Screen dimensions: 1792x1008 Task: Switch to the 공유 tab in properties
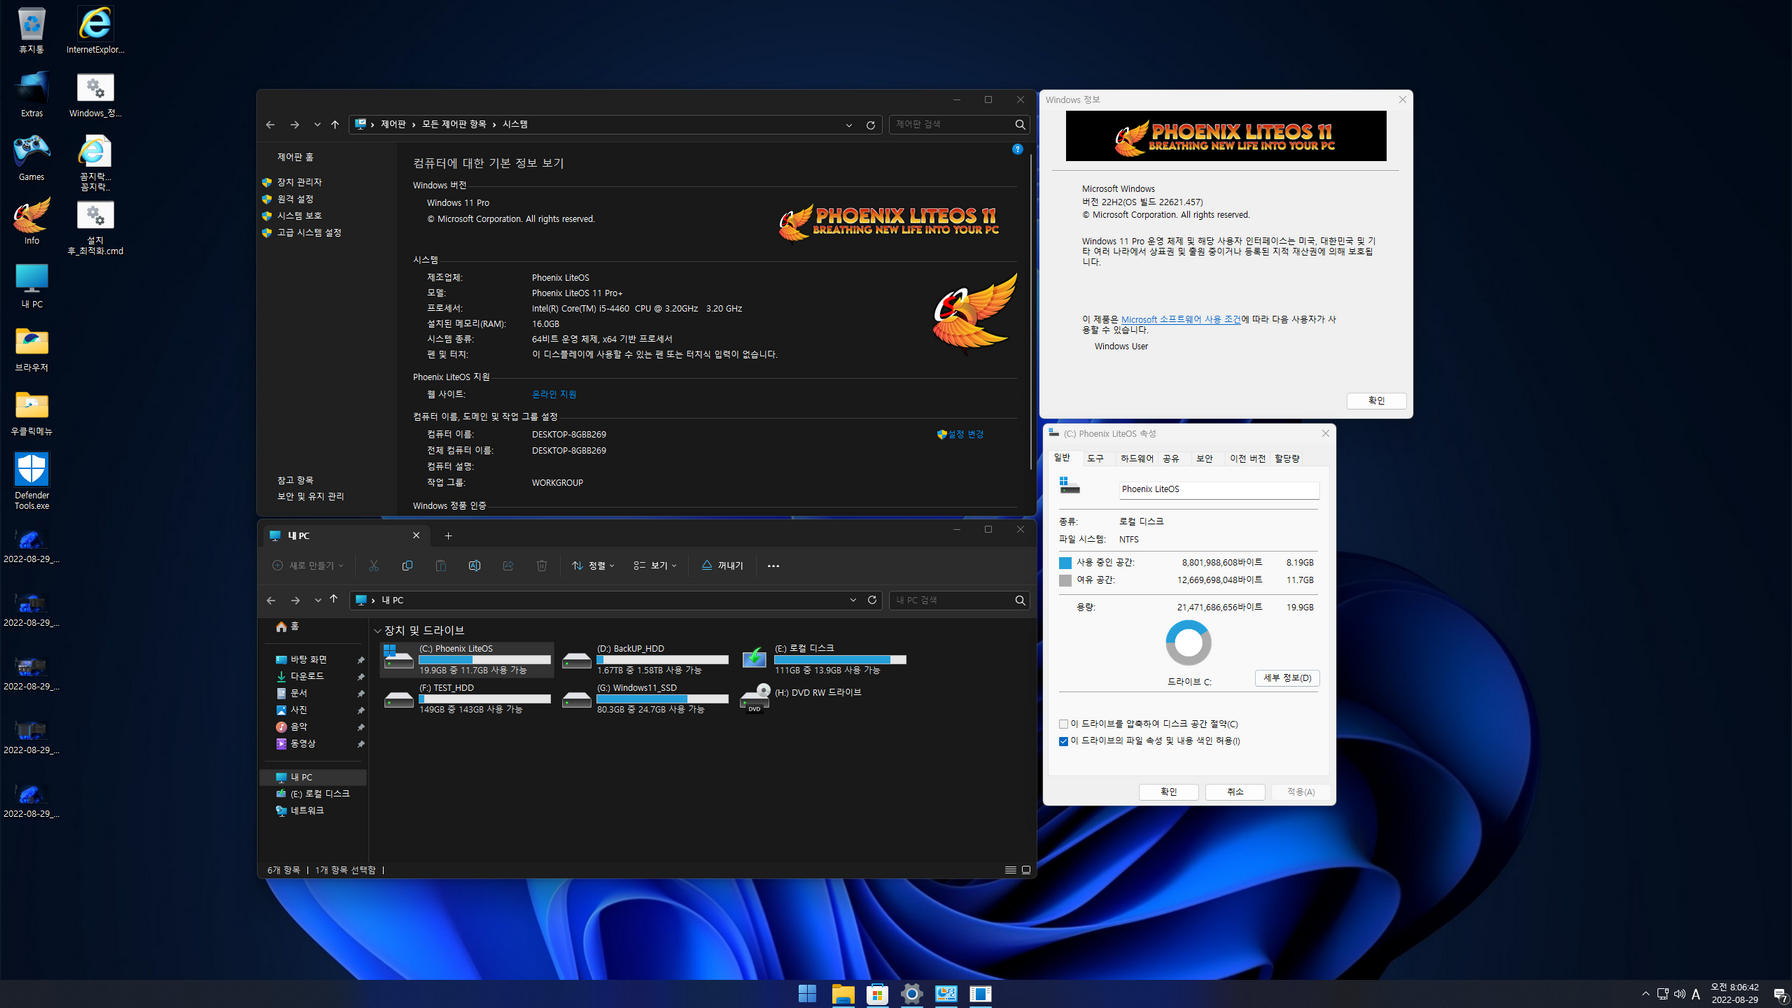[x=1171, y=458]
